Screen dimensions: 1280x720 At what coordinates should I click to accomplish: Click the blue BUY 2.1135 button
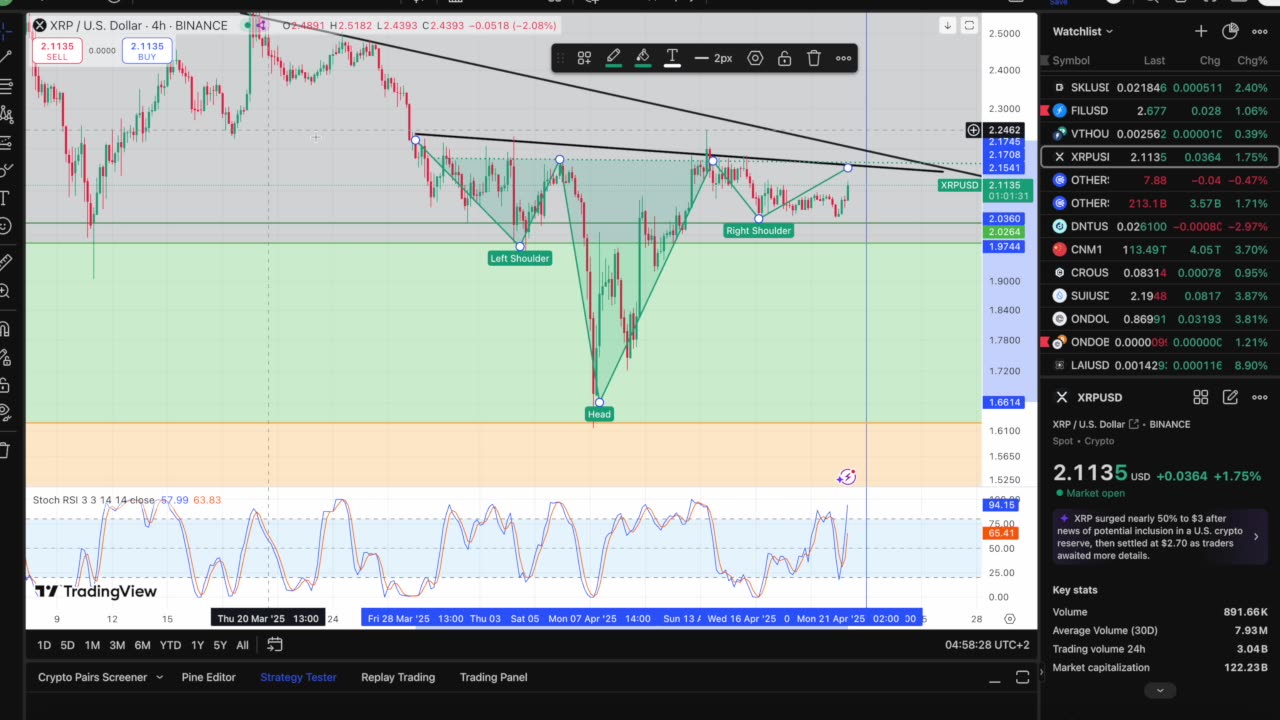pyautogui.click(x=147, y=51)
